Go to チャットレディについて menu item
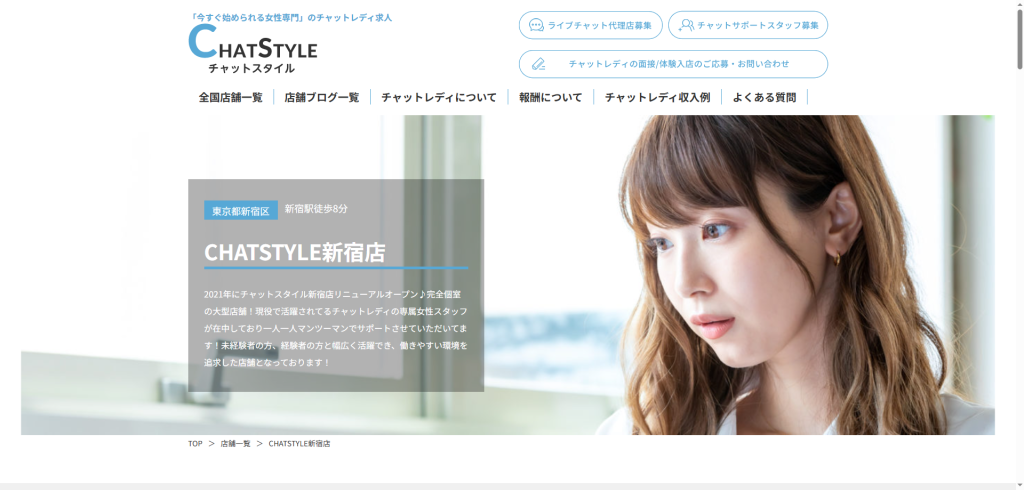1024x490 pixels. point(439,97)
